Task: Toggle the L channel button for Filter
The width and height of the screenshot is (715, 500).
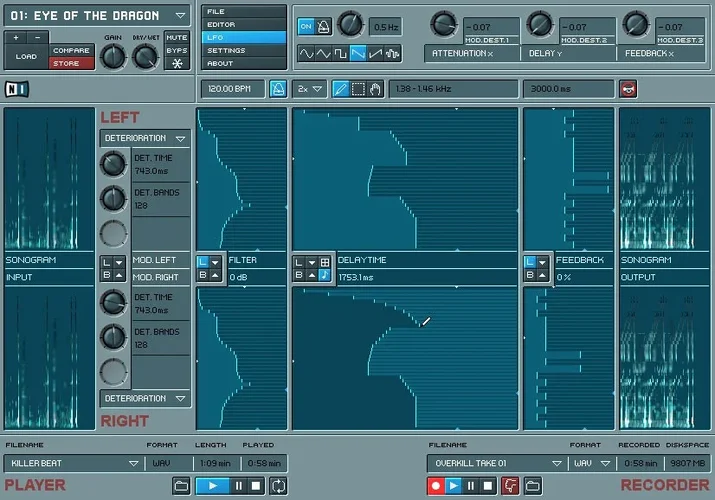Action: (x=203, y=262)
